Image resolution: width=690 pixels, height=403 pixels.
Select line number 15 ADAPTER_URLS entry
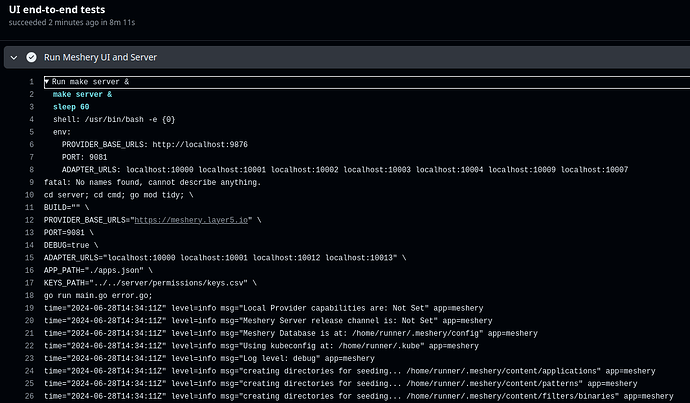point(29,258)
